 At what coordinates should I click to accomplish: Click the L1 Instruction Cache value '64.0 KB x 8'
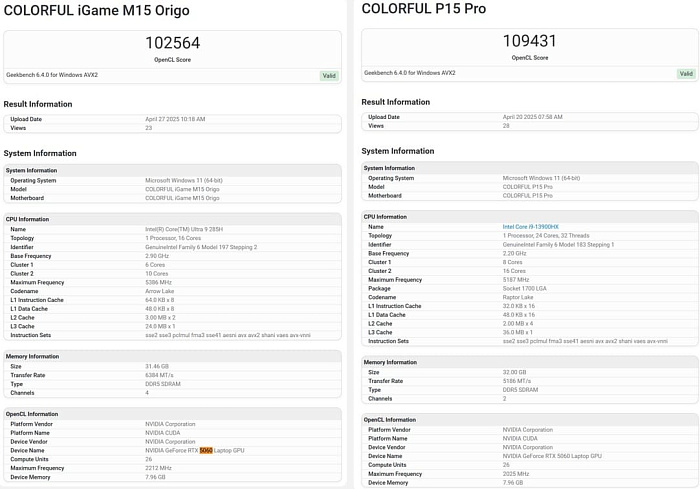coord(159,301)
